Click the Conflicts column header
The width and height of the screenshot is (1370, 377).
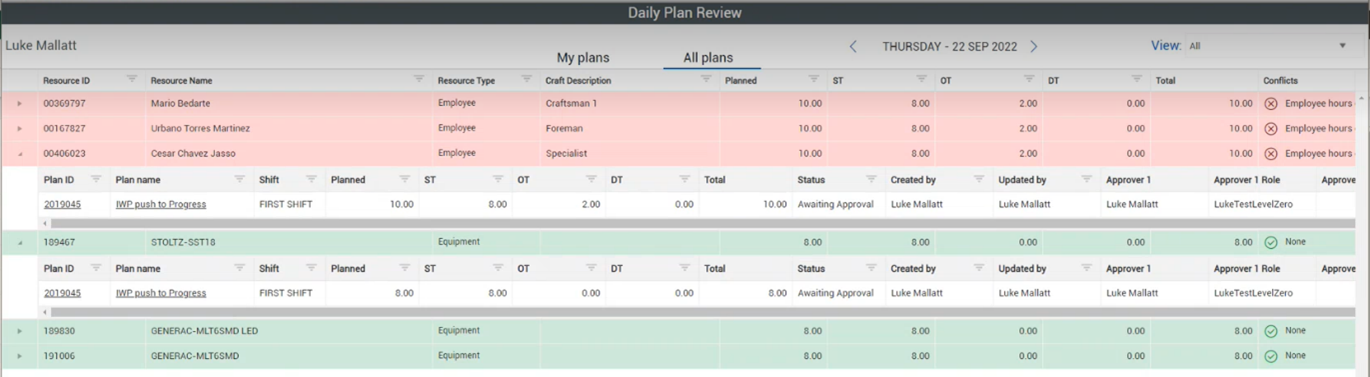[x=1280, y=80]
